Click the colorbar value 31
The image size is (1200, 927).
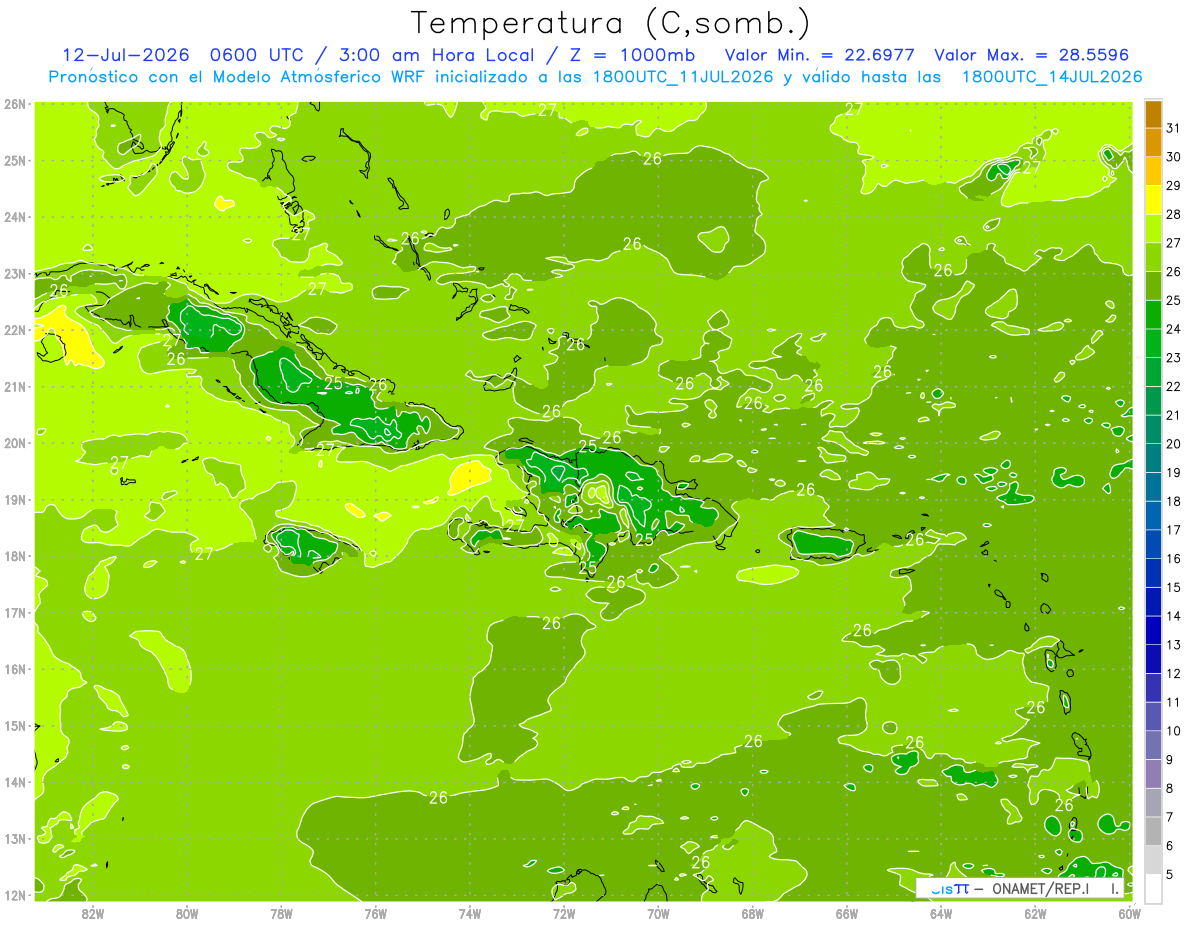tap(1173, 129)
